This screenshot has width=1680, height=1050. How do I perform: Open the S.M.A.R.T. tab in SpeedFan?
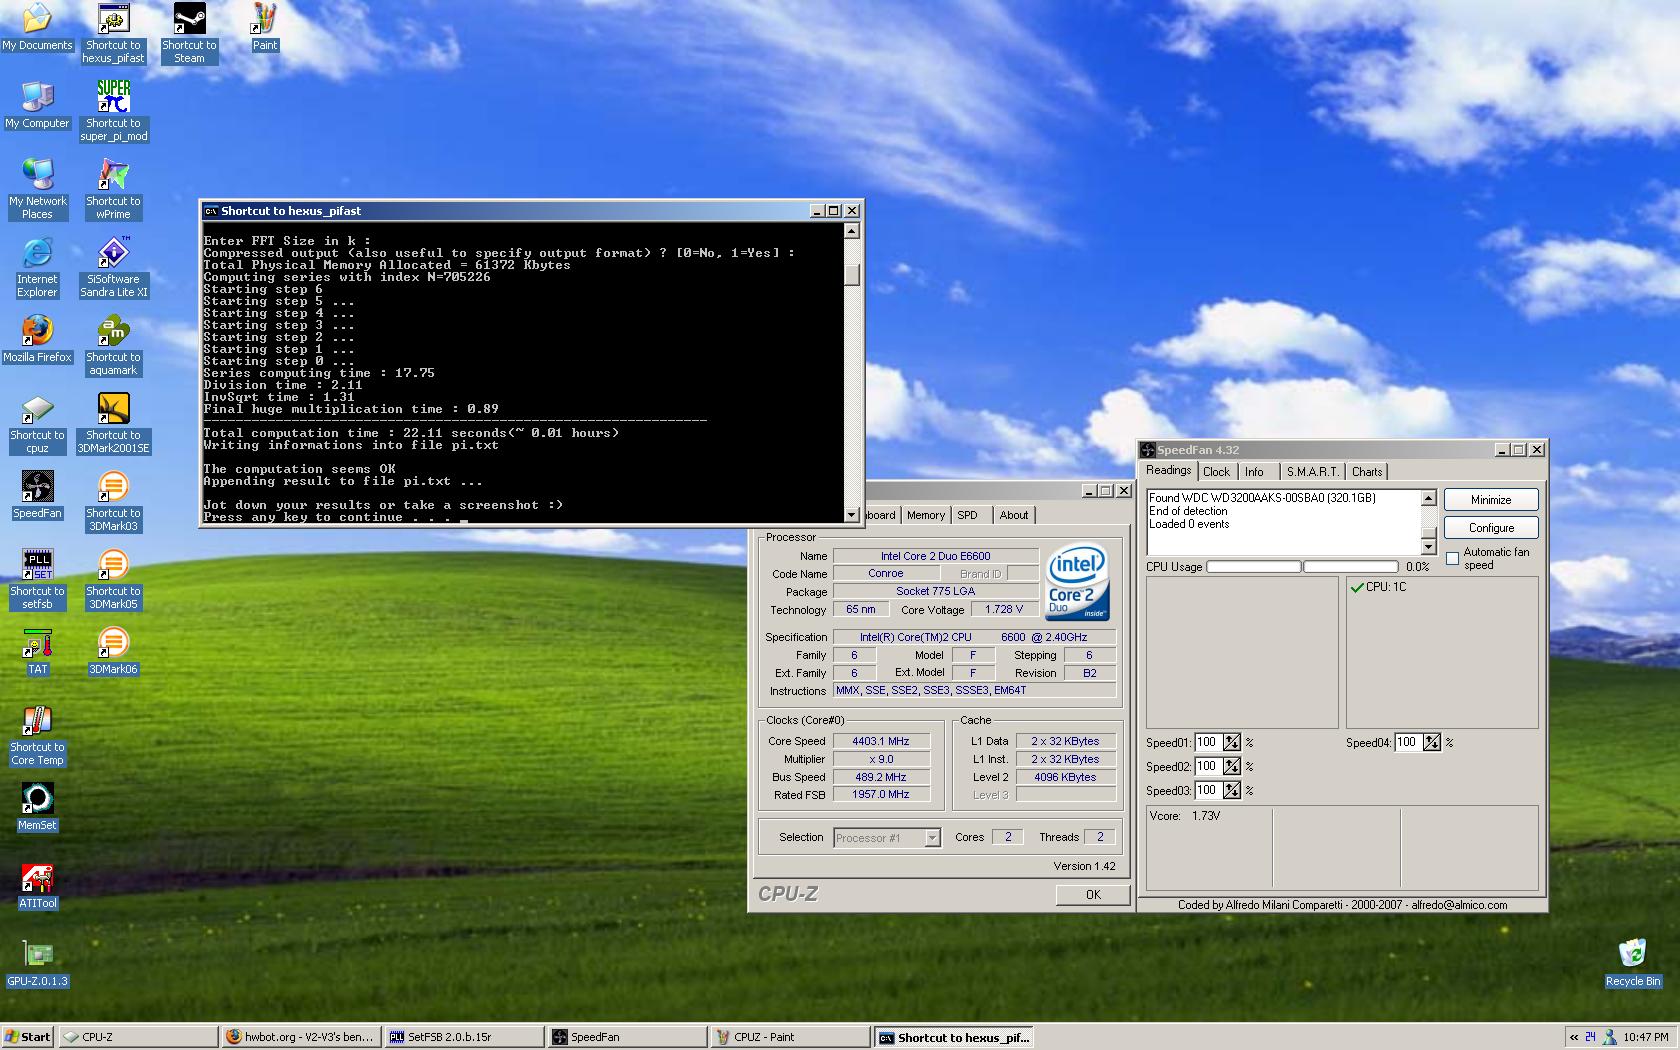click(1312, 472)
